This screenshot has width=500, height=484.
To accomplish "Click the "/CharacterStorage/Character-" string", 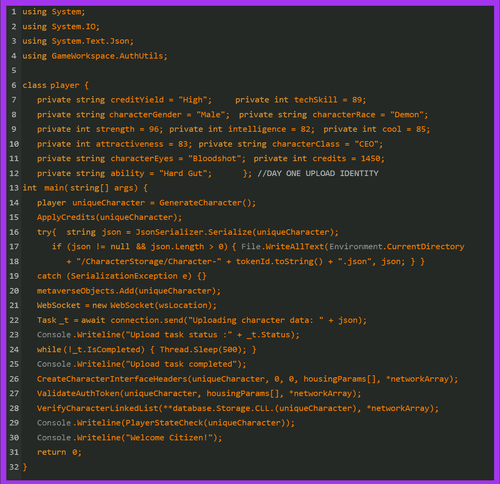I will 149,261.
